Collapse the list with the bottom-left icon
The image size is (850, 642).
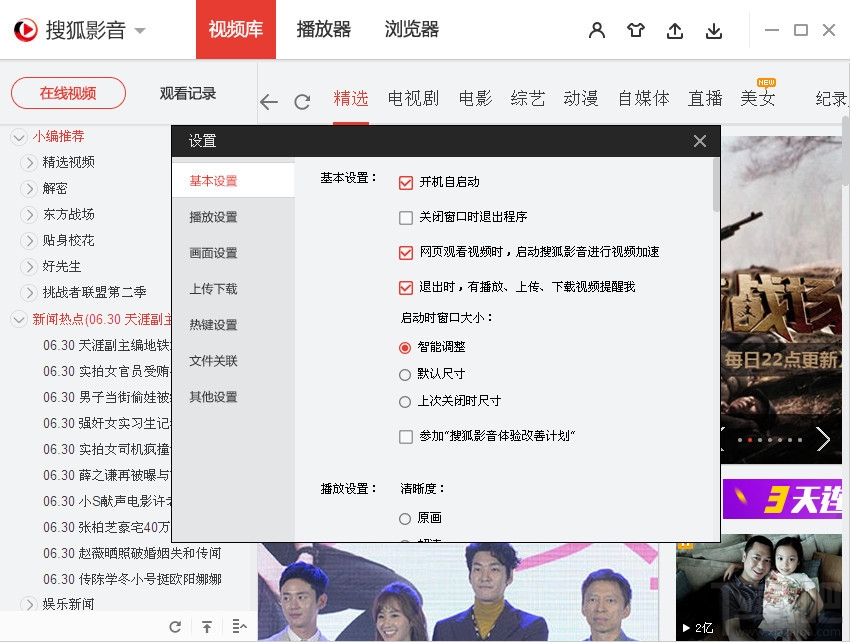[x=239, y=625]
